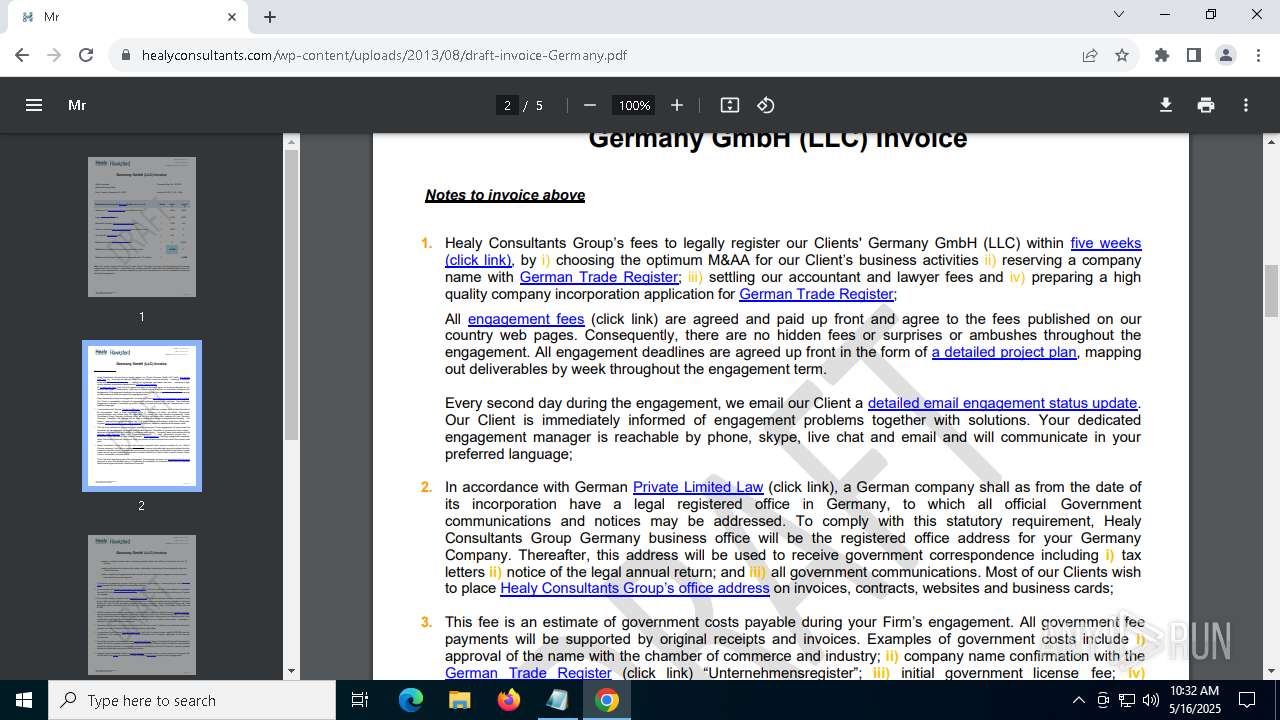This screenshot has width=1280, height=720.
Task: Open Chrome profile avatar
Action: pos(1226,55)
